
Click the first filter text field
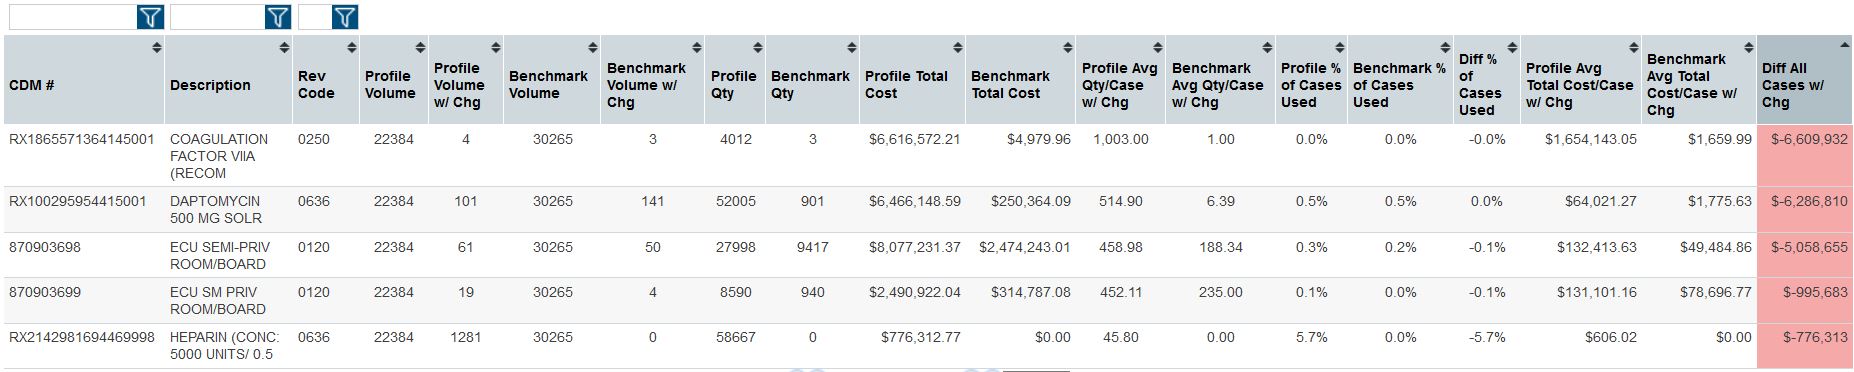[72, 17]
